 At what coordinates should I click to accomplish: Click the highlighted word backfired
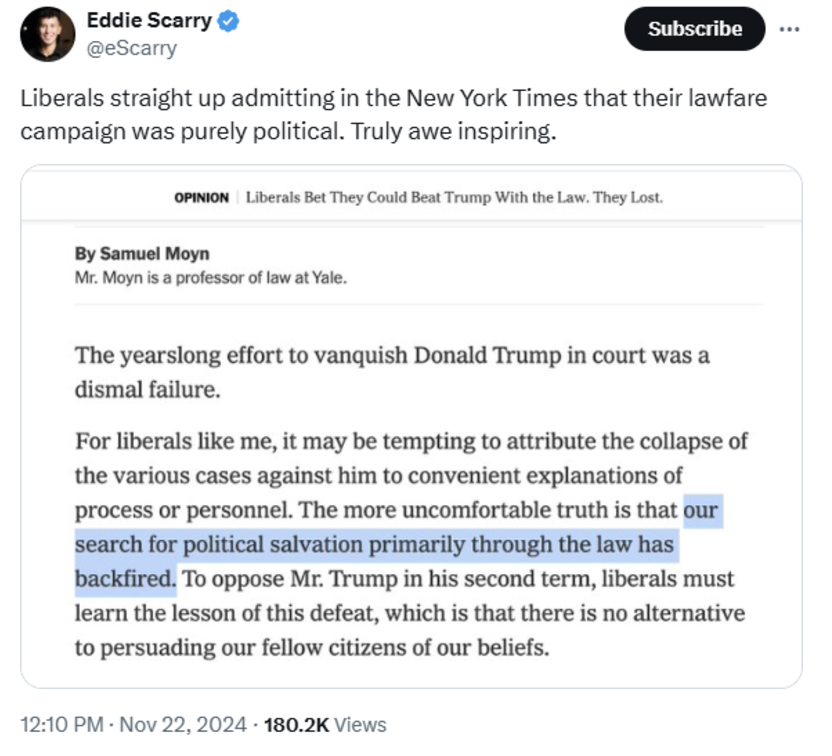tap(125, 579)
